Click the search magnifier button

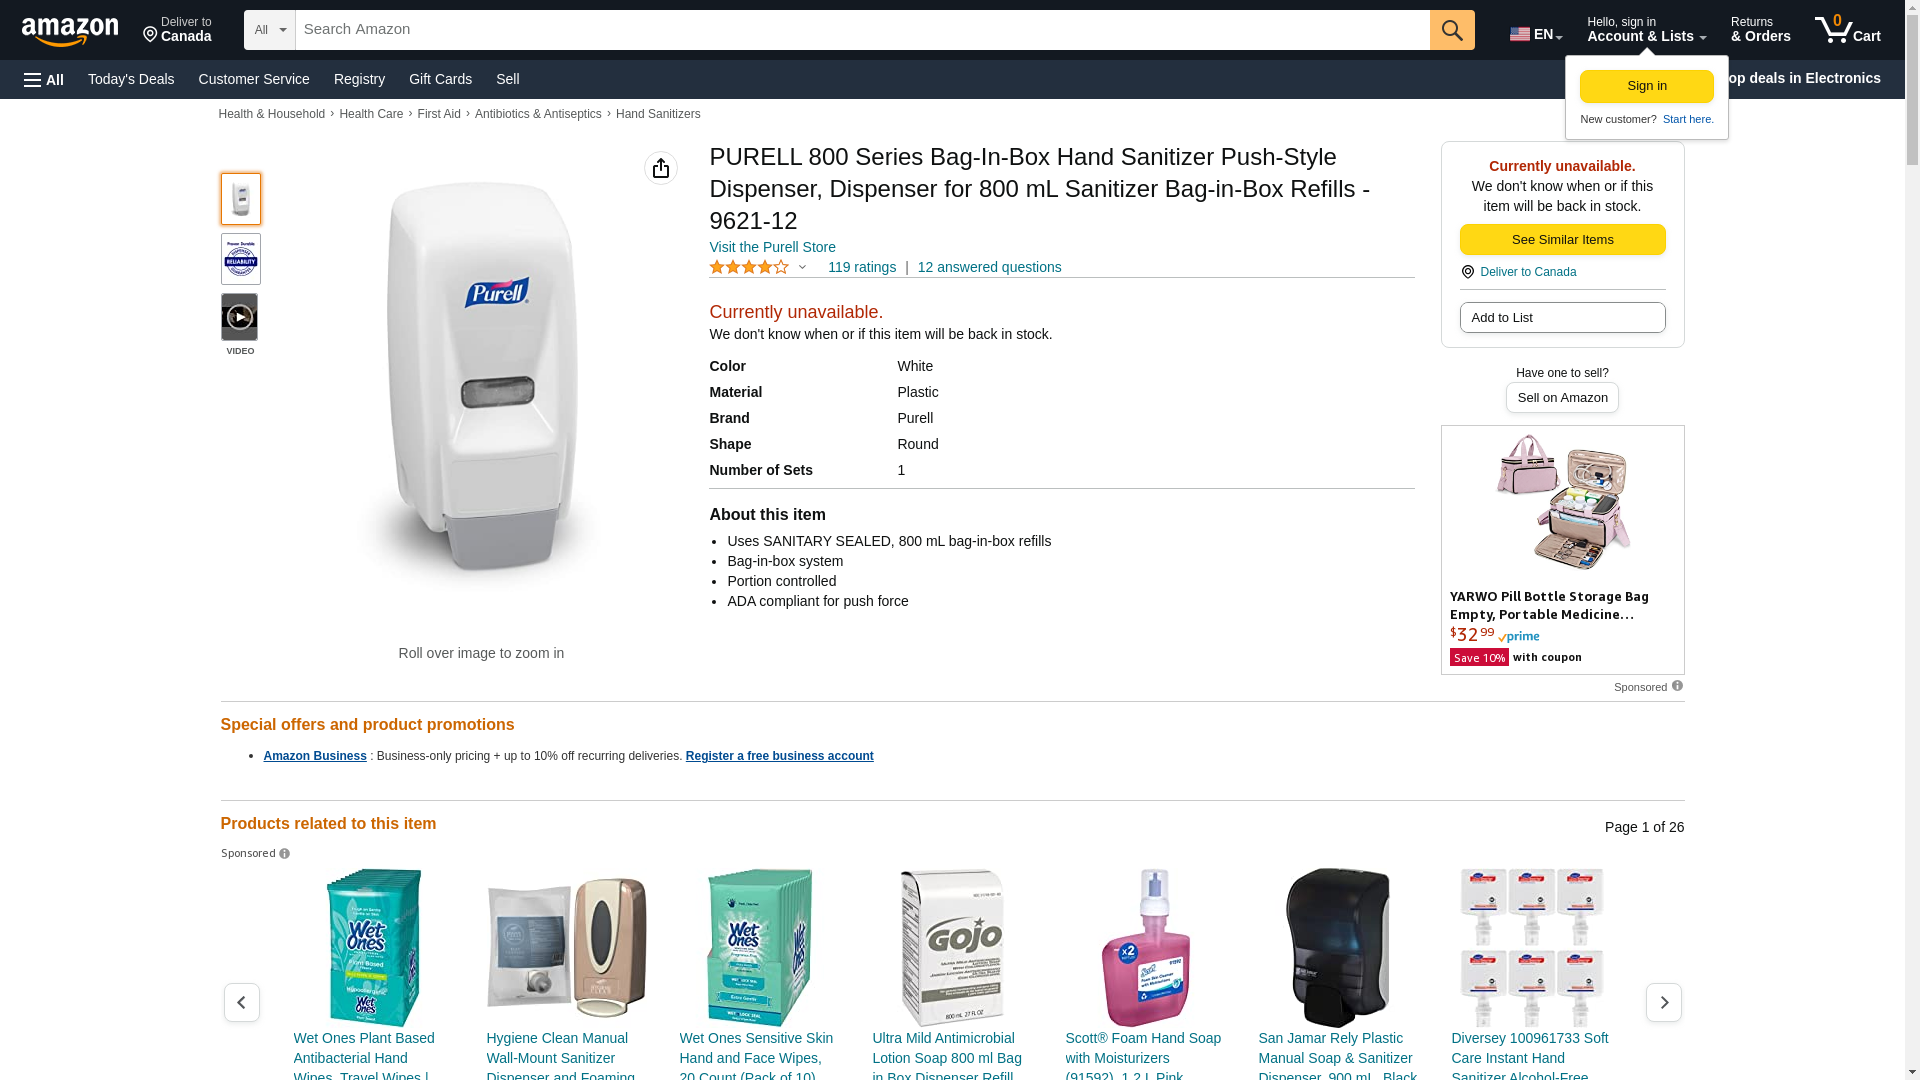coord(1452,30)
